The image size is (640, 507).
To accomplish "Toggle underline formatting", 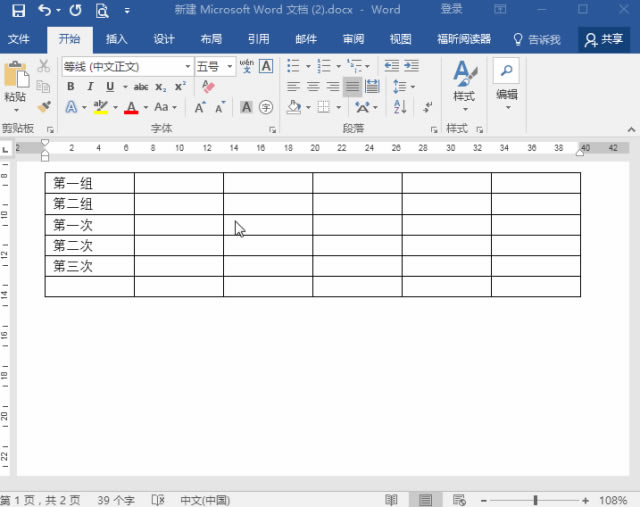I will pos(110,87).
